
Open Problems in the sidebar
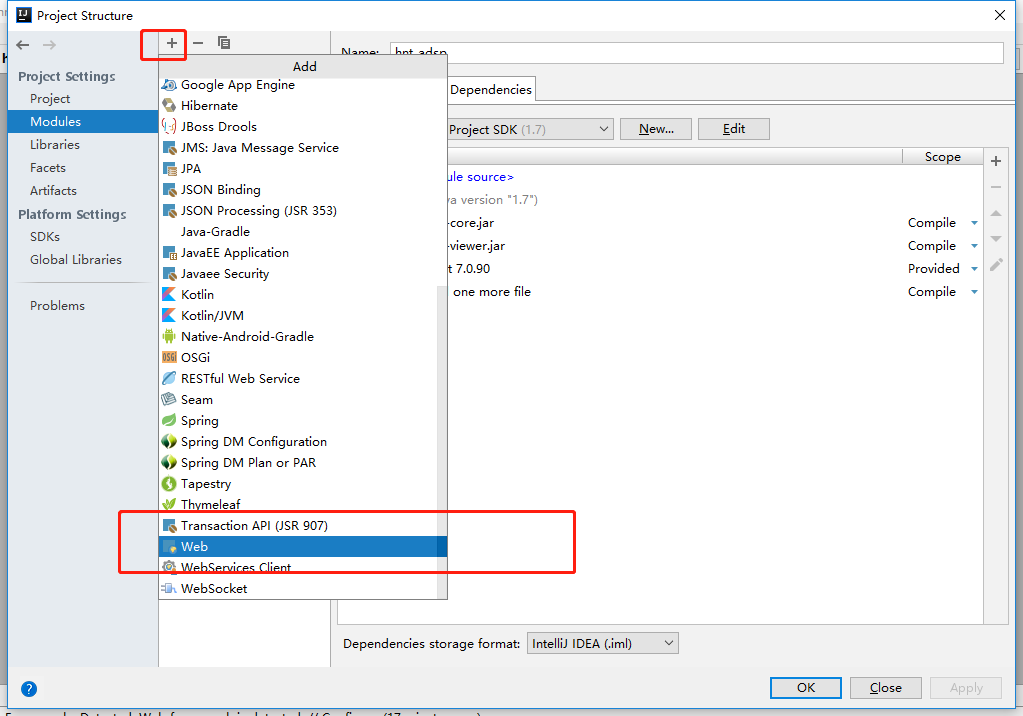coord(83,305)
